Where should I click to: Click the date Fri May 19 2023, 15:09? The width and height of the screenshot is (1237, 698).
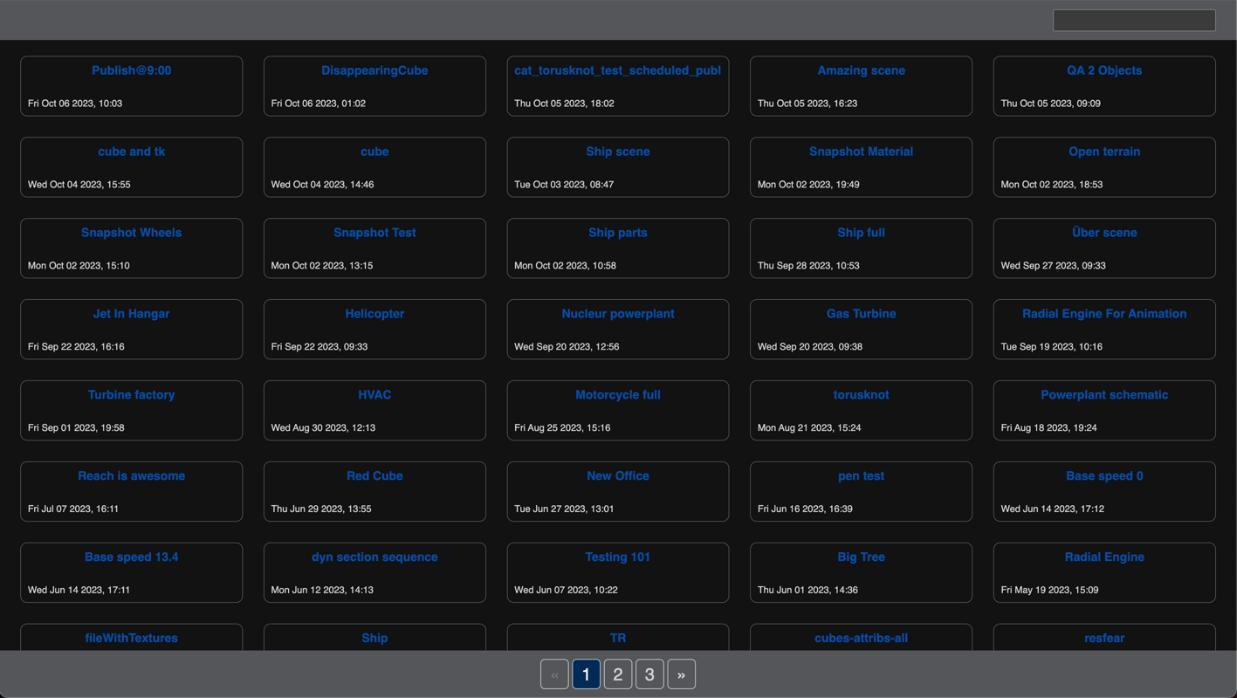coord(1050,589)
